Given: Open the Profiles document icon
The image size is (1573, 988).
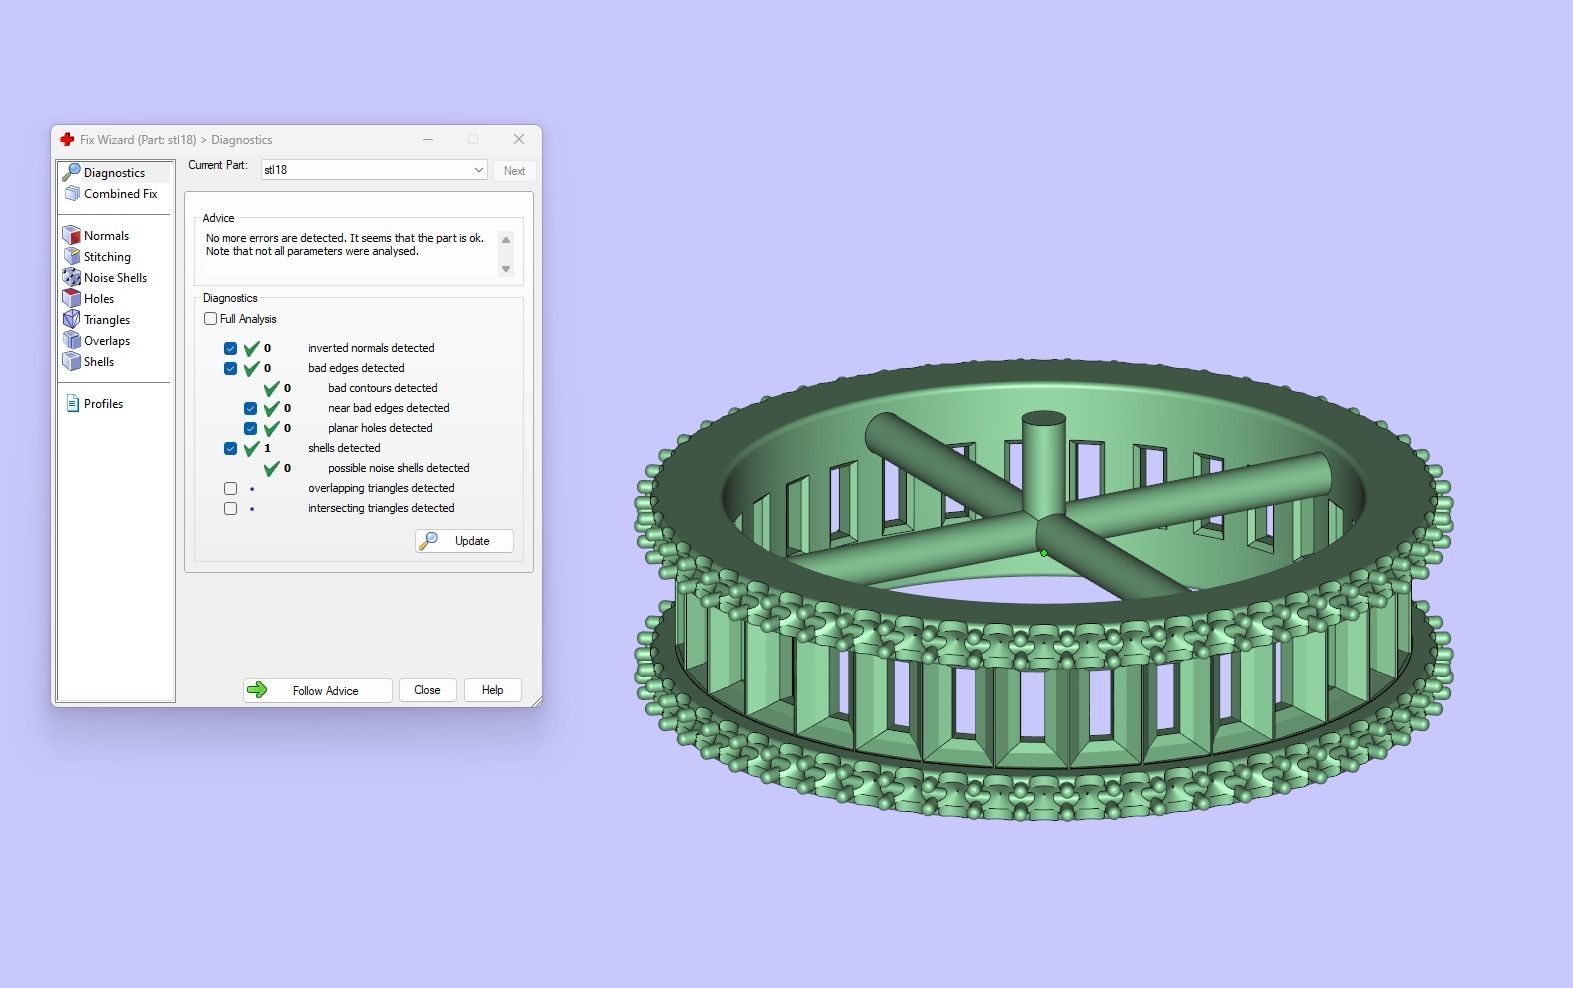Looking at the screenshot, I should pos(72,404).
